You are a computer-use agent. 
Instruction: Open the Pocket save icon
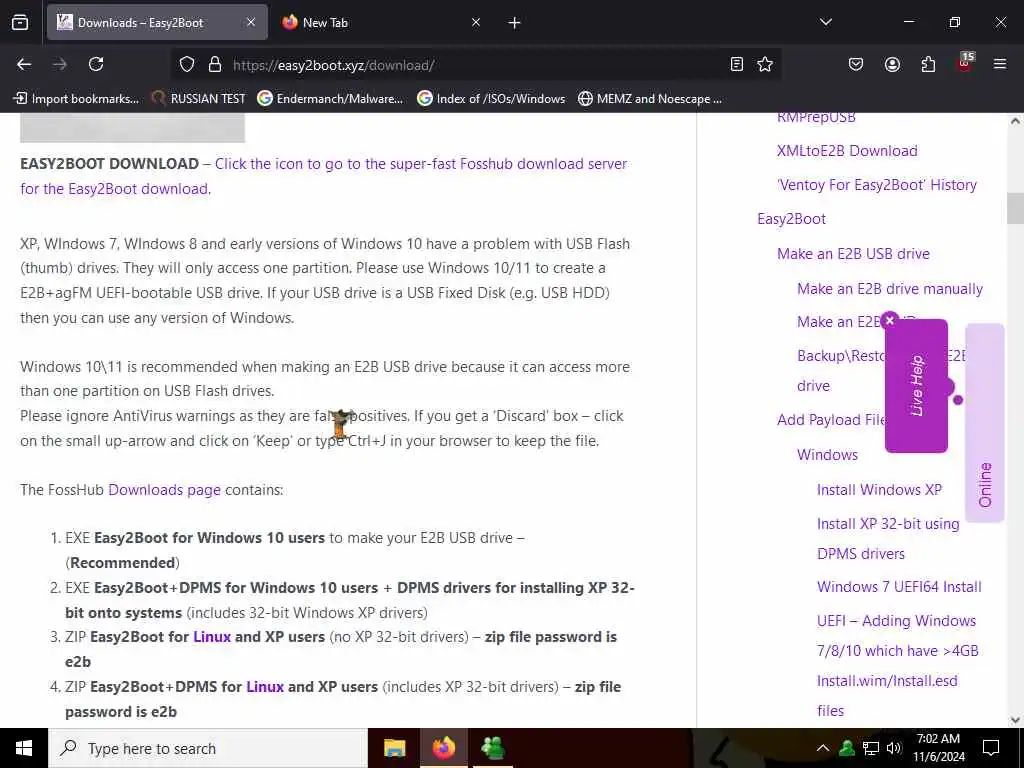coord(856,64)
